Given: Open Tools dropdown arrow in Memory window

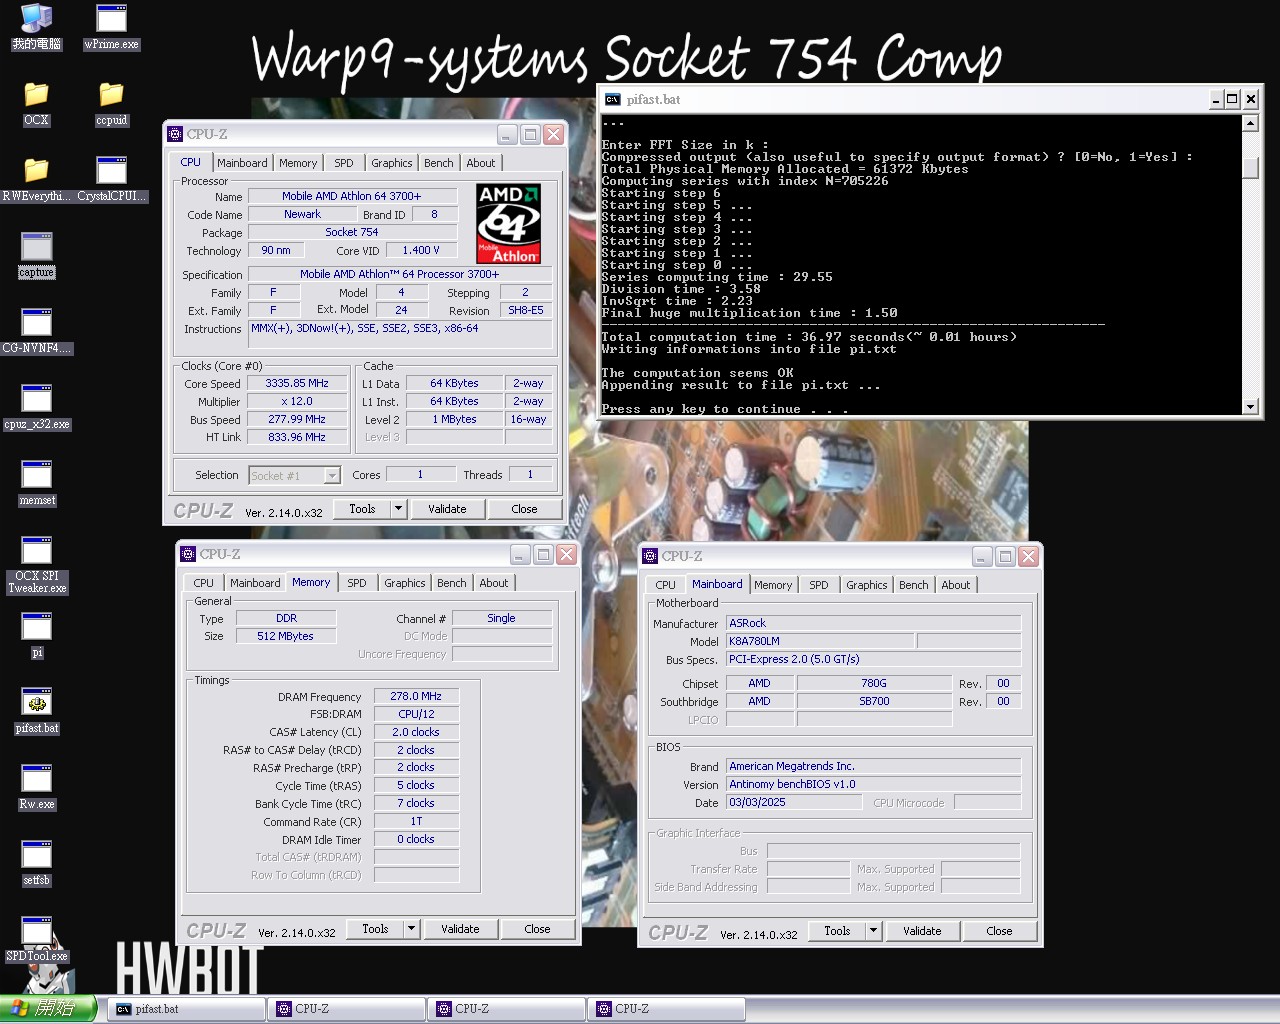Looking at the screenshot, I should point(411,929).
